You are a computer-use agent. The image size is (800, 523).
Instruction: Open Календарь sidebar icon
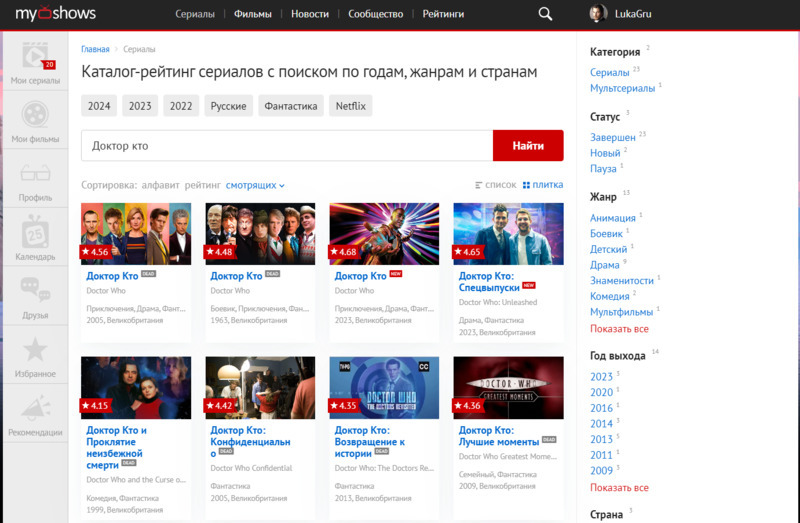(x=35, y=232)
